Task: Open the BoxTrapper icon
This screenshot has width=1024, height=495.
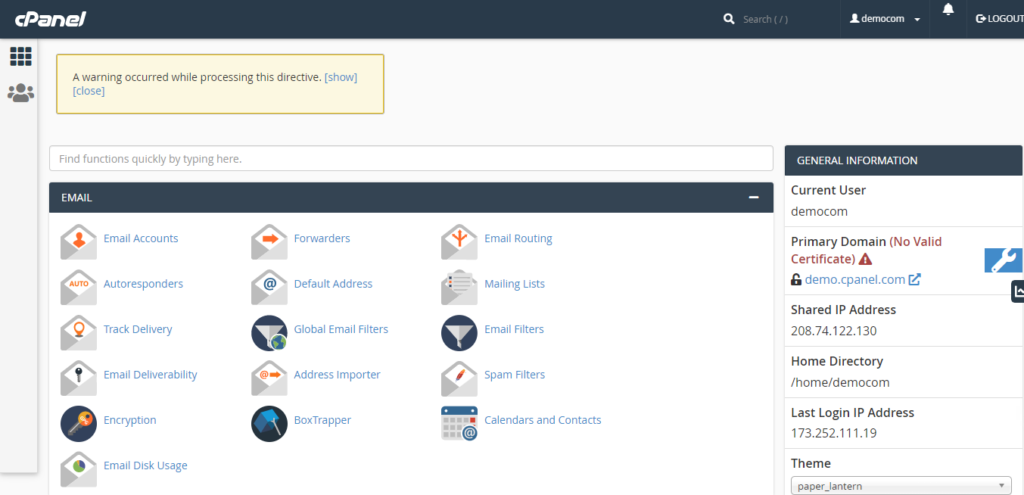Action: (x=269, y=424)
